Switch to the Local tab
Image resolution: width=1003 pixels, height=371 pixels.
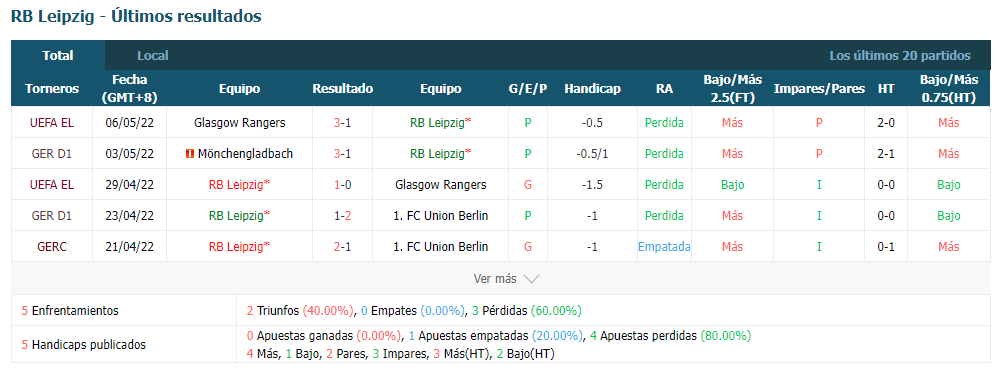pos(153,56)
